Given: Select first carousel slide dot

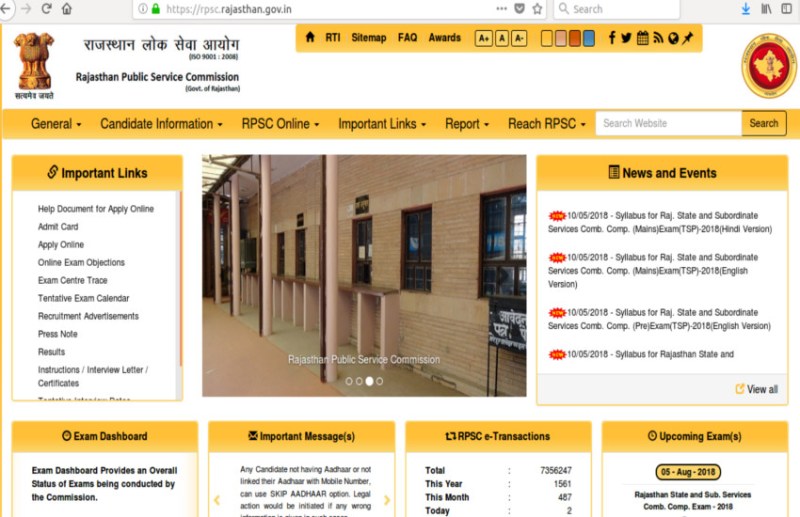Looking at the screenshot, I should tap(349, 381).
